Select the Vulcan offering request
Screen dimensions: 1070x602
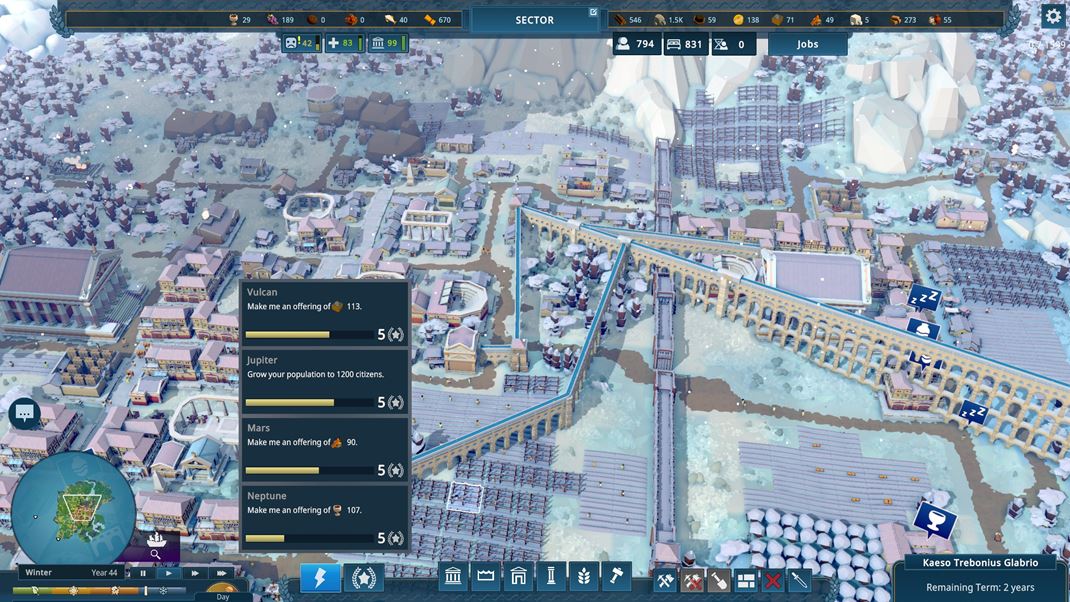pos(324,313)
